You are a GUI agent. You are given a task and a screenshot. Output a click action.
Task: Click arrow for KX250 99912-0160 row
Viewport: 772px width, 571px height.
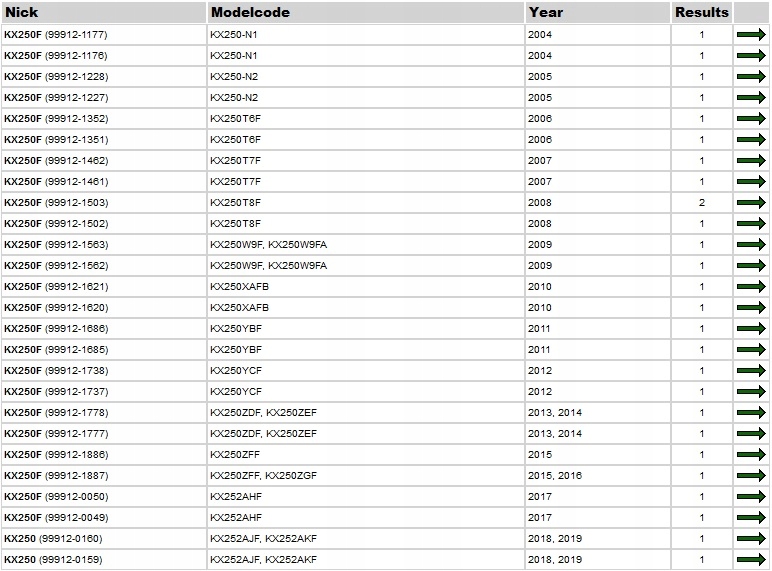(751, 539)
